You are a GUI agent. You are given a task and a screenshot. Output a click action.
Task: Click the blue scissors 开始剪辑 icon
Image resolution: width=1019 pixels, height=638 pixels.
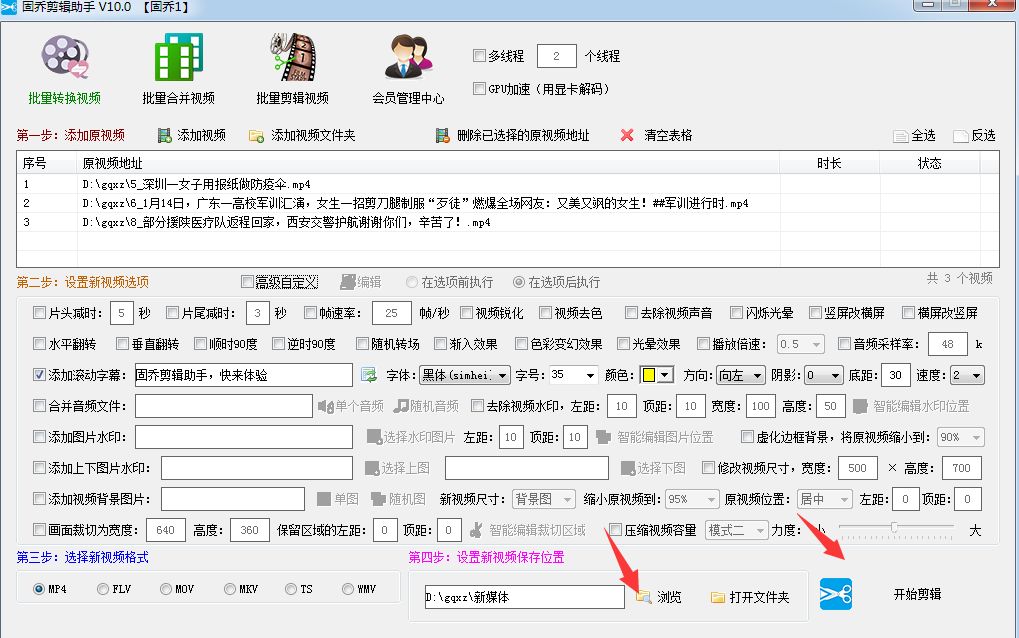click(x=836, y=594)
